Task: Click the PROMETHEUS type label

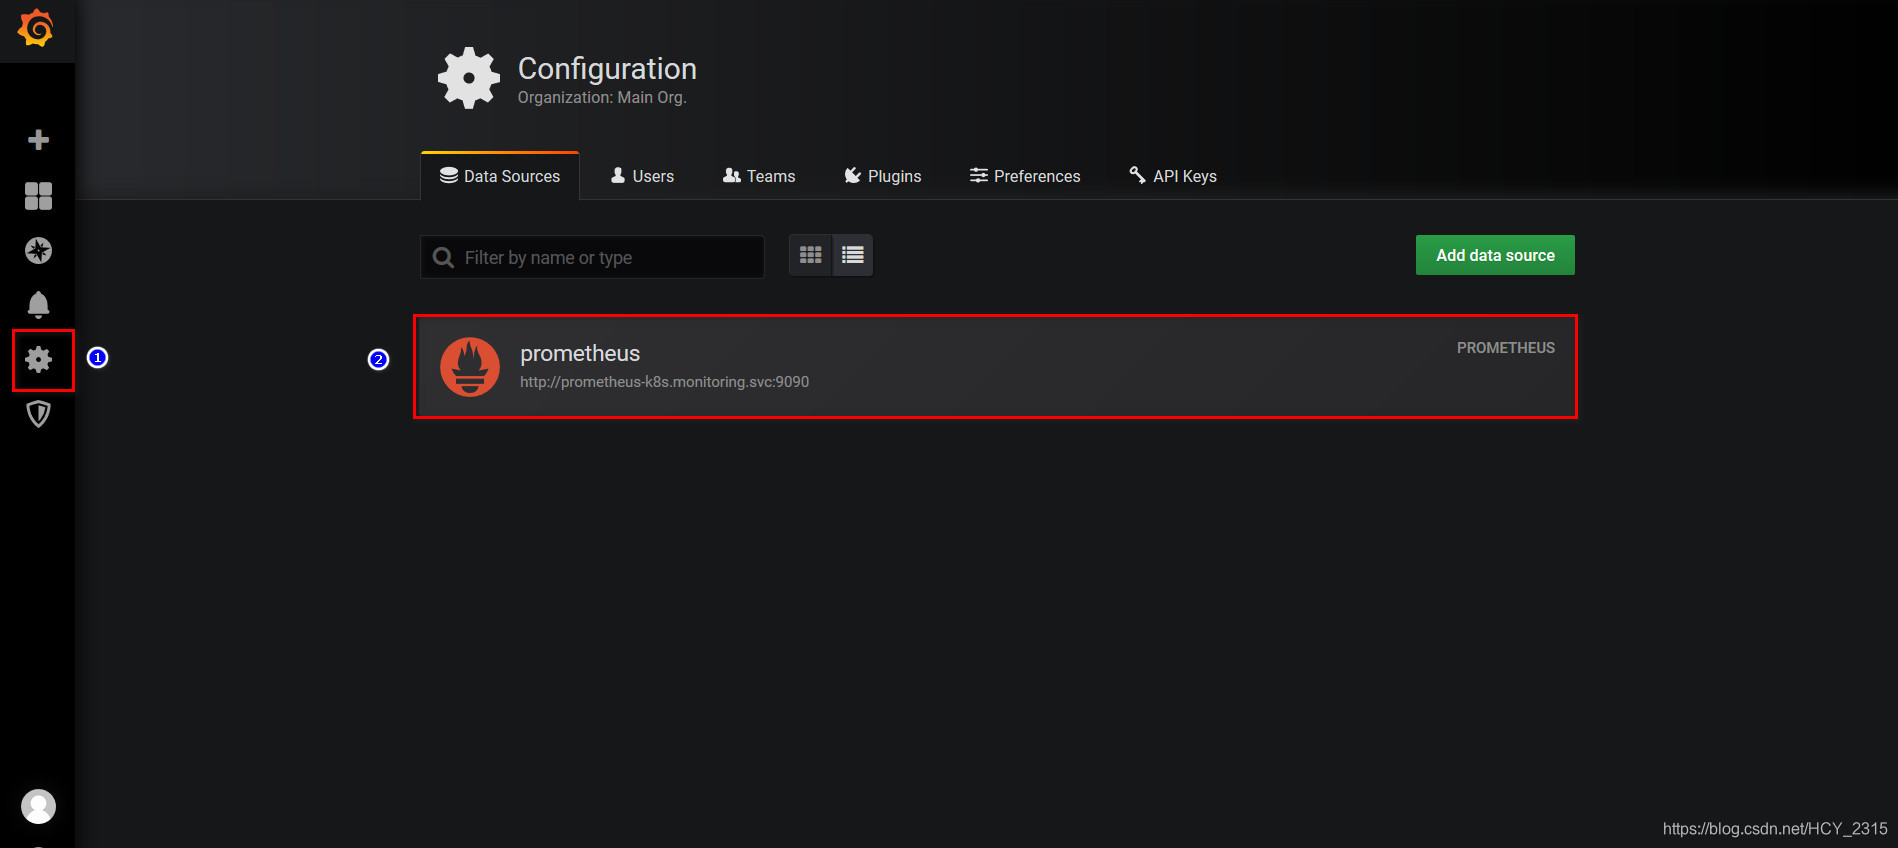Action: pyautogui.click(x=1506, y=348)
